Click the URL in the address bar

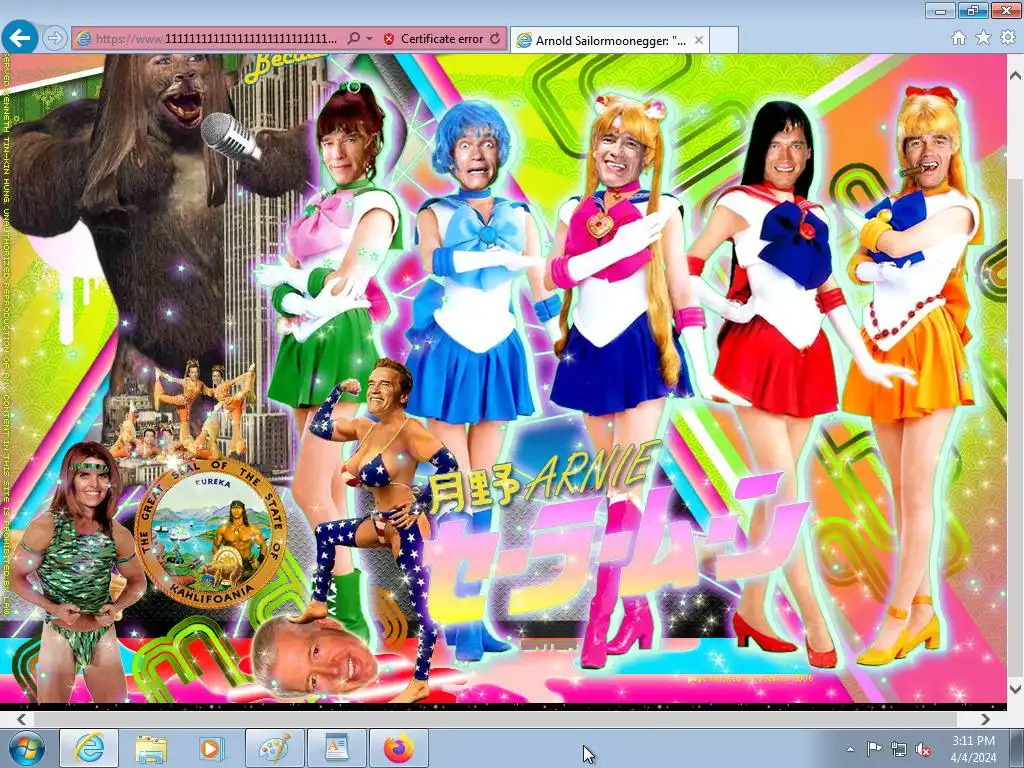point(216,39)
